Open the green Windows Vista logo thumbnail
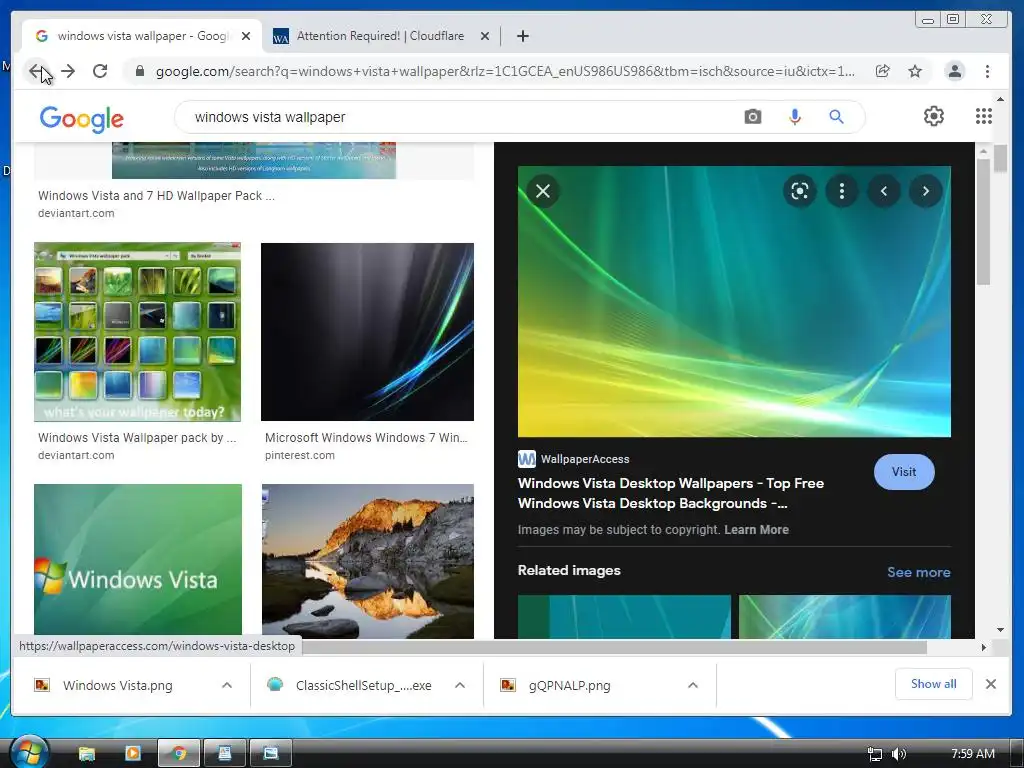1024x768 pixels. [x=138, y=561]
